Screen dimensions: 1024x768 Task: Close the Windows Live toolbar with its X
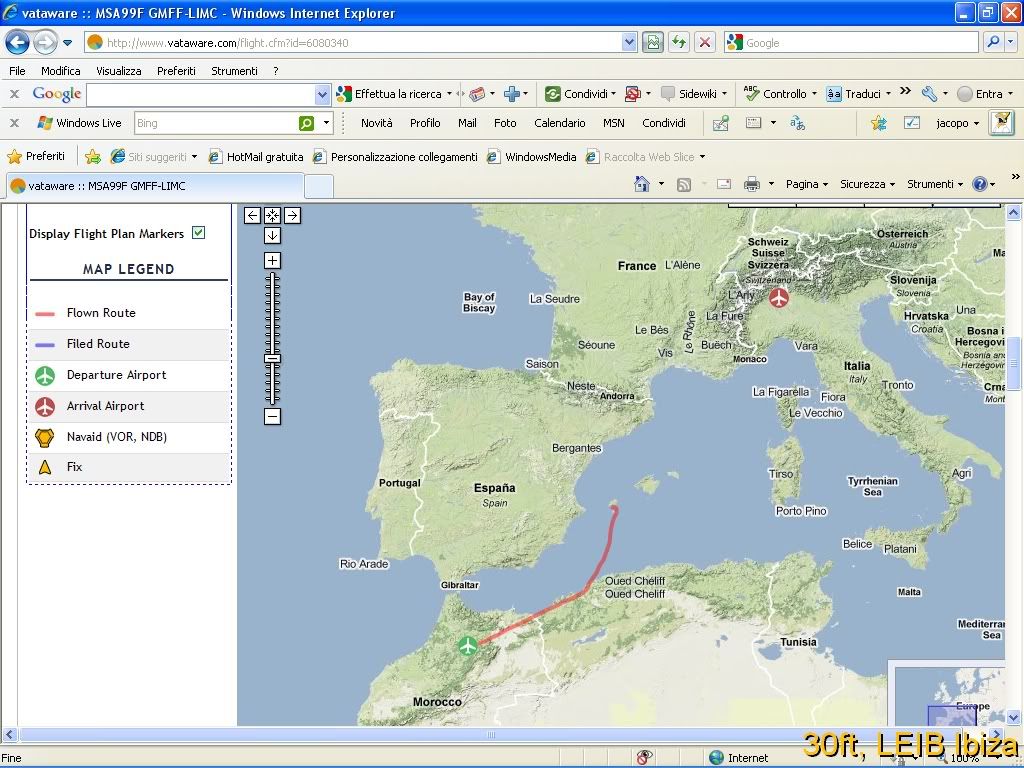[x=14, y=123]
